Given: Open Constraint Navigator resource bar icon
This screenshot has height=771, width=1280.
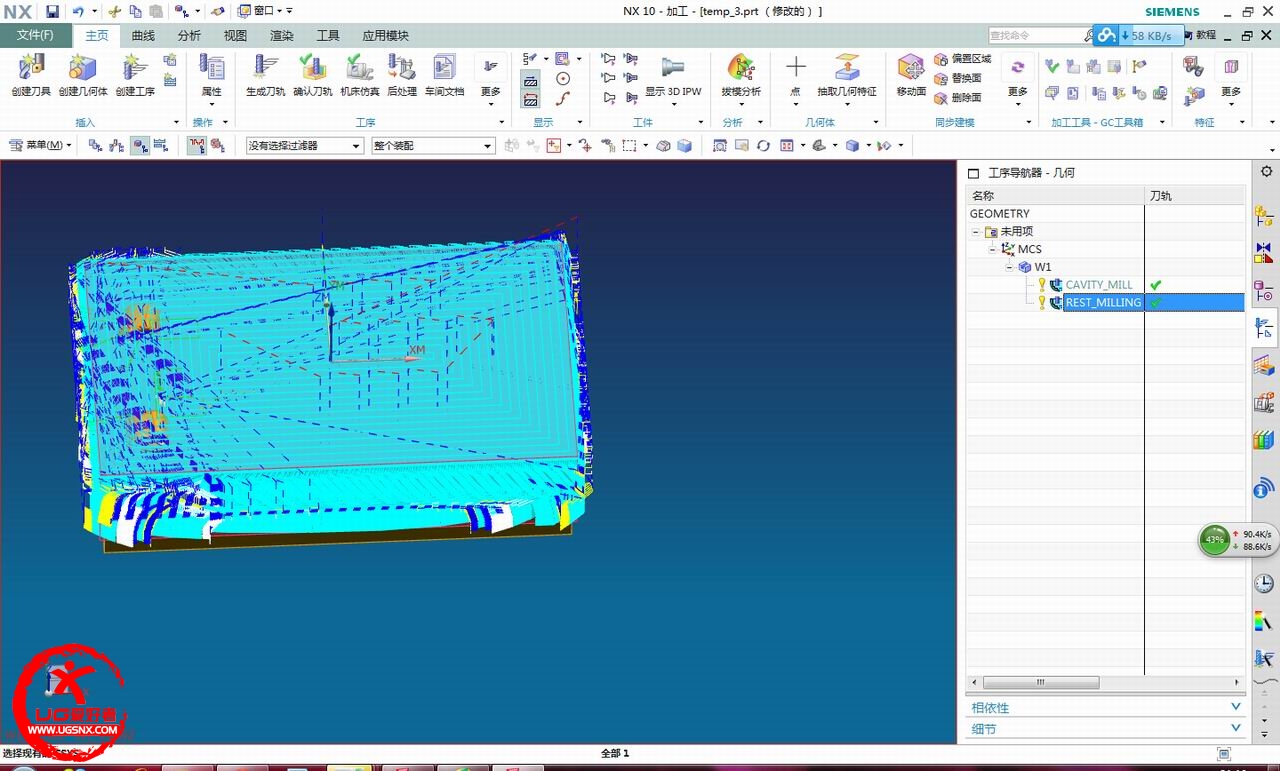Looking at the screenshot, I should pyautogui.click(x=1264, y=253).
